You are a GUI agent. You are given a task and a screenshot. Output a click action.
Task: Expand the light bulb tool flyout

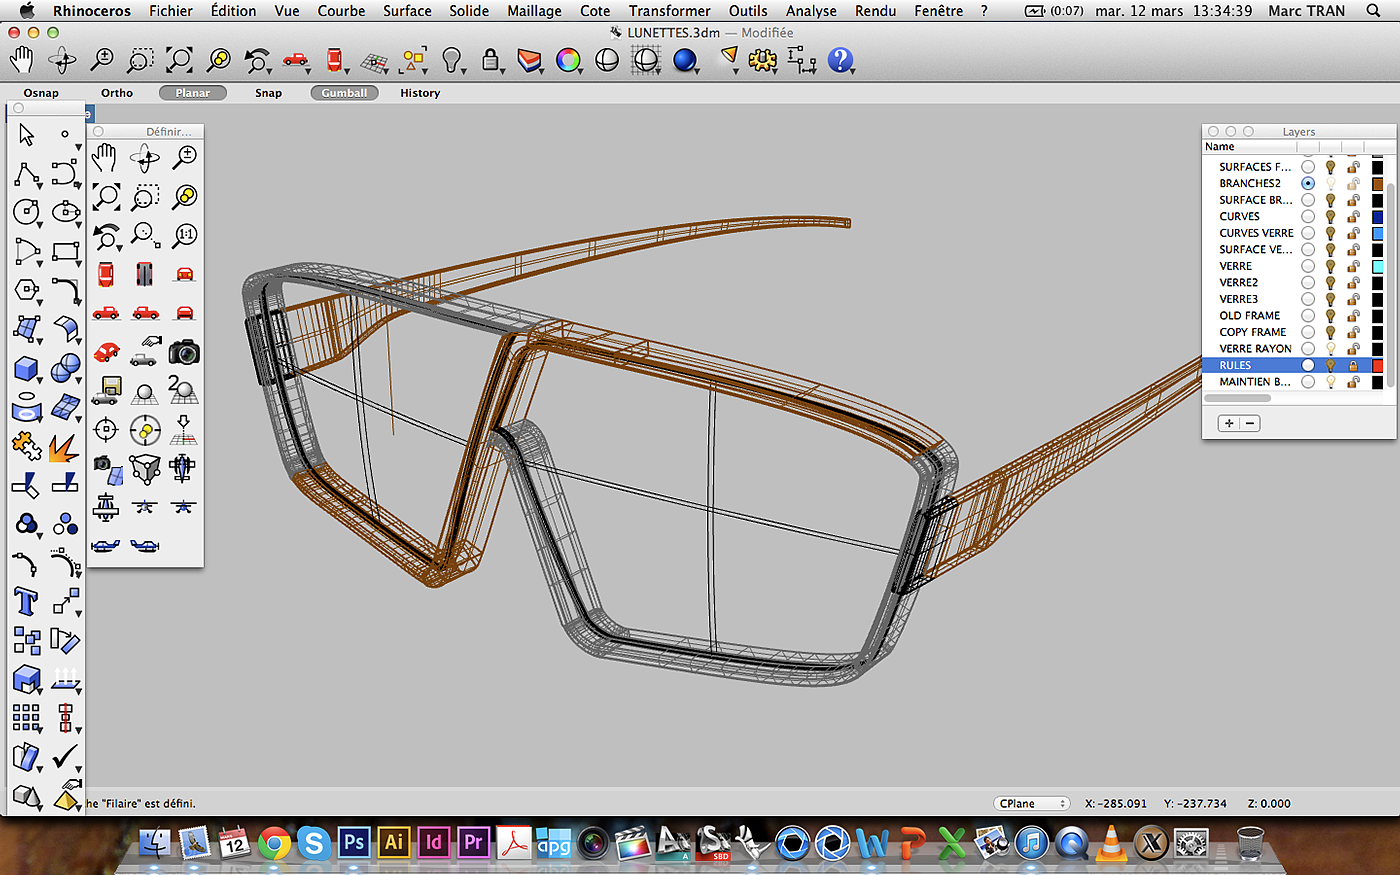point(463,71)
